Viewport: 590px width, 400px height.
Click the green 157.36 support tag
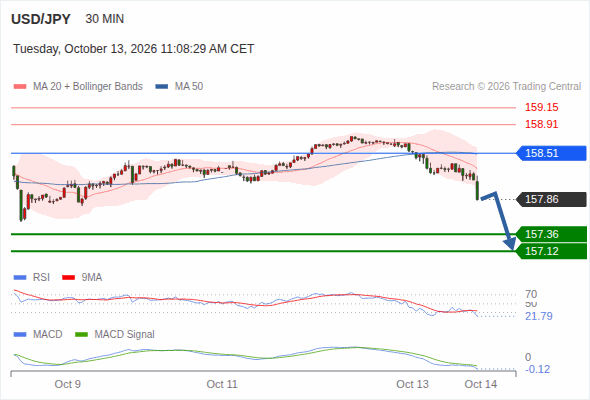point(552,234)
